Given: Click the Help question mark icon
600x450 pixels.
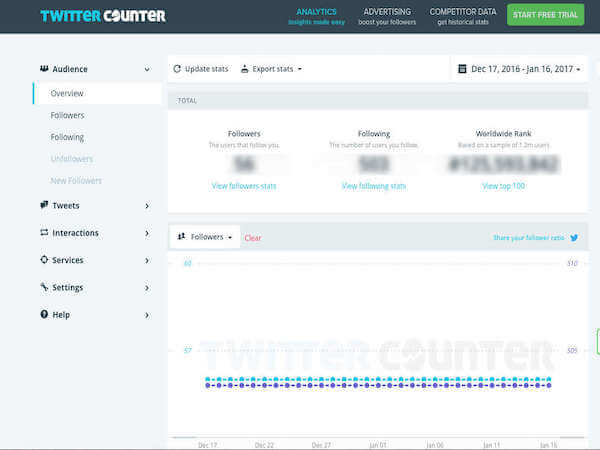Looking at the screenshot, I should [44, 314].
